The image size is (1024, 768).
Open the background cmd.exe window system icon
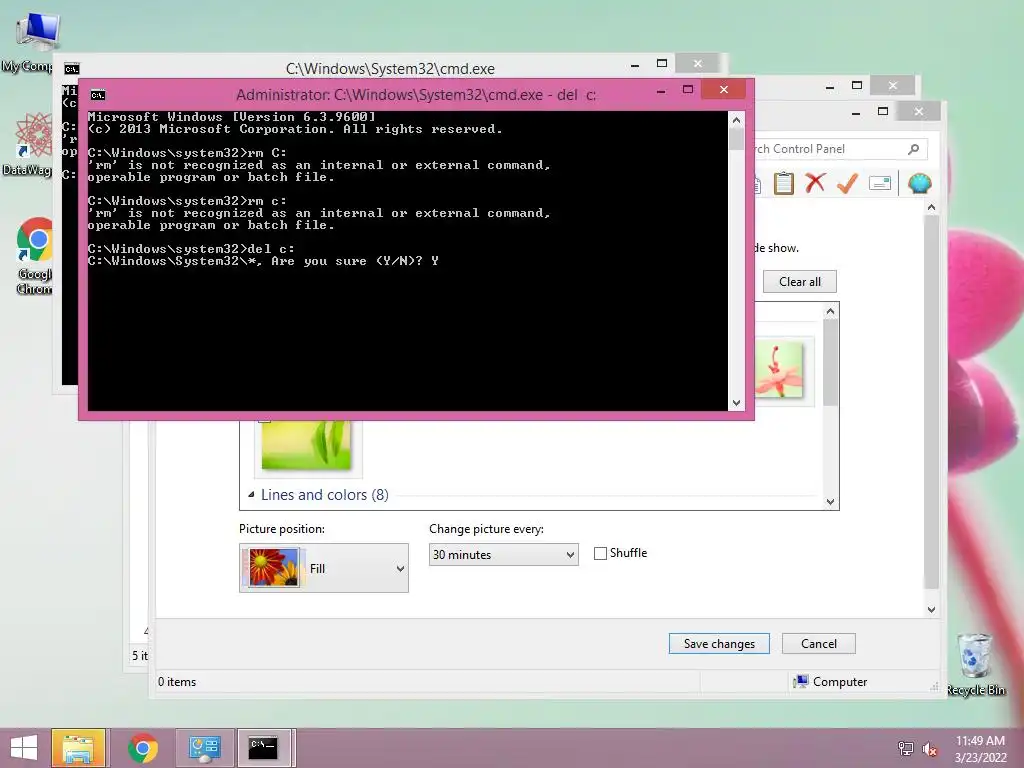pyautogui.click(x=72, y=69)
